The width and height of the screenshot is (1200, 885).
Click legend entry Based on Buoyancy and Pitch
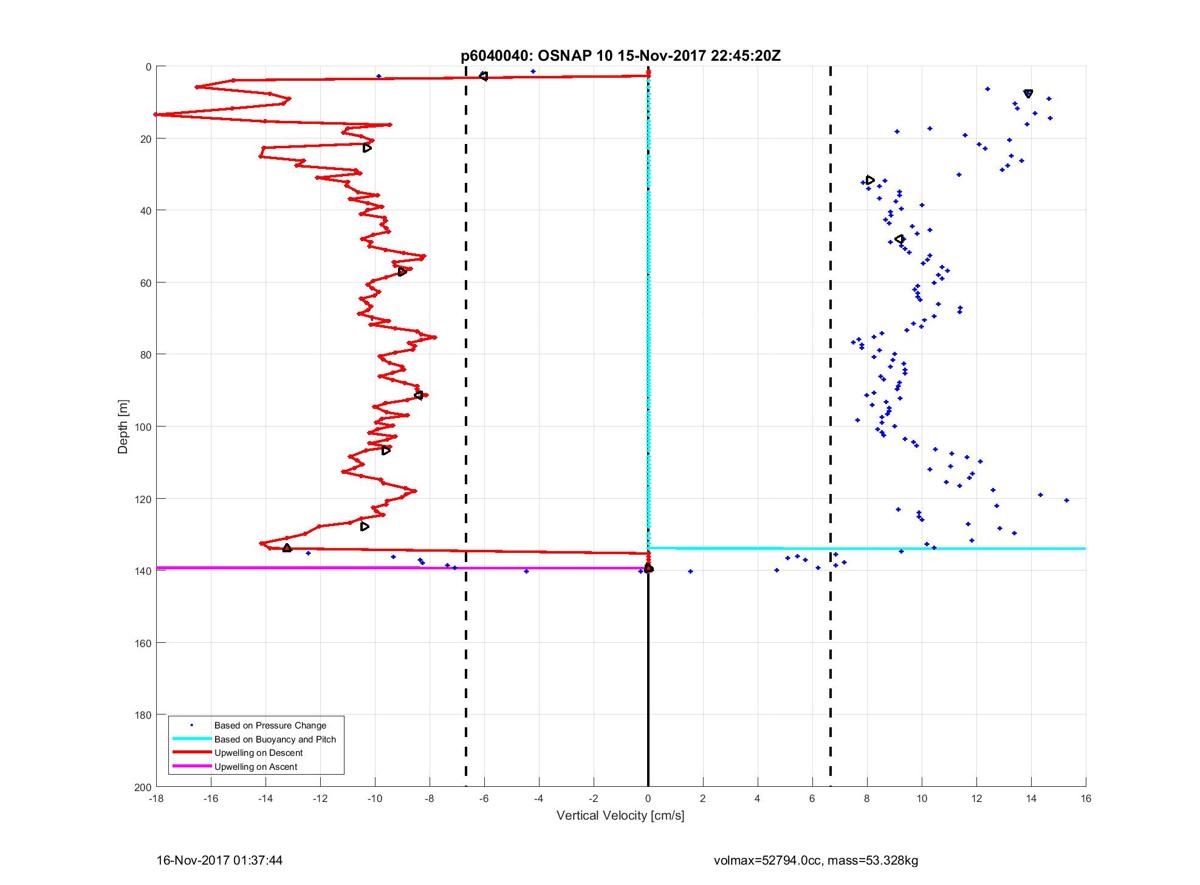click(x=275, y=739)
